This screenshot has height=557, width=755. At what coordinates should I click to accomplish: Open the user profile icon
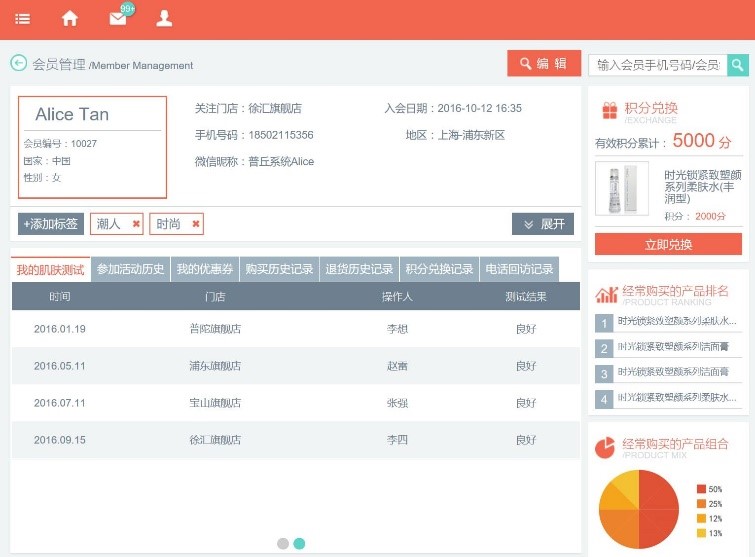[165, 18]
